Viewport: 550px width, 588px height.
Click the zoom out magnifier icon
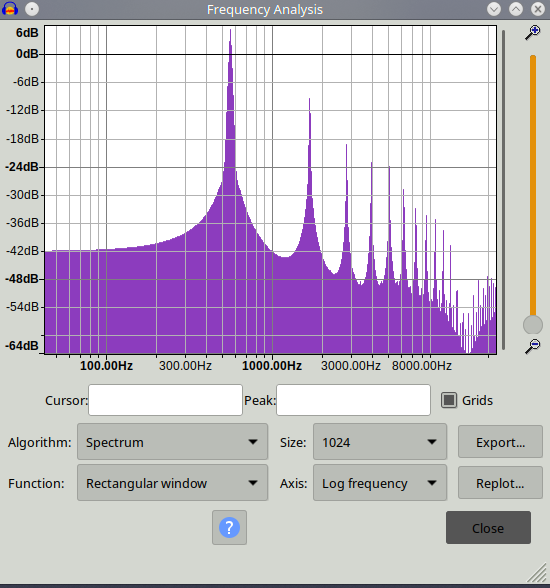[x=532, y=346]
